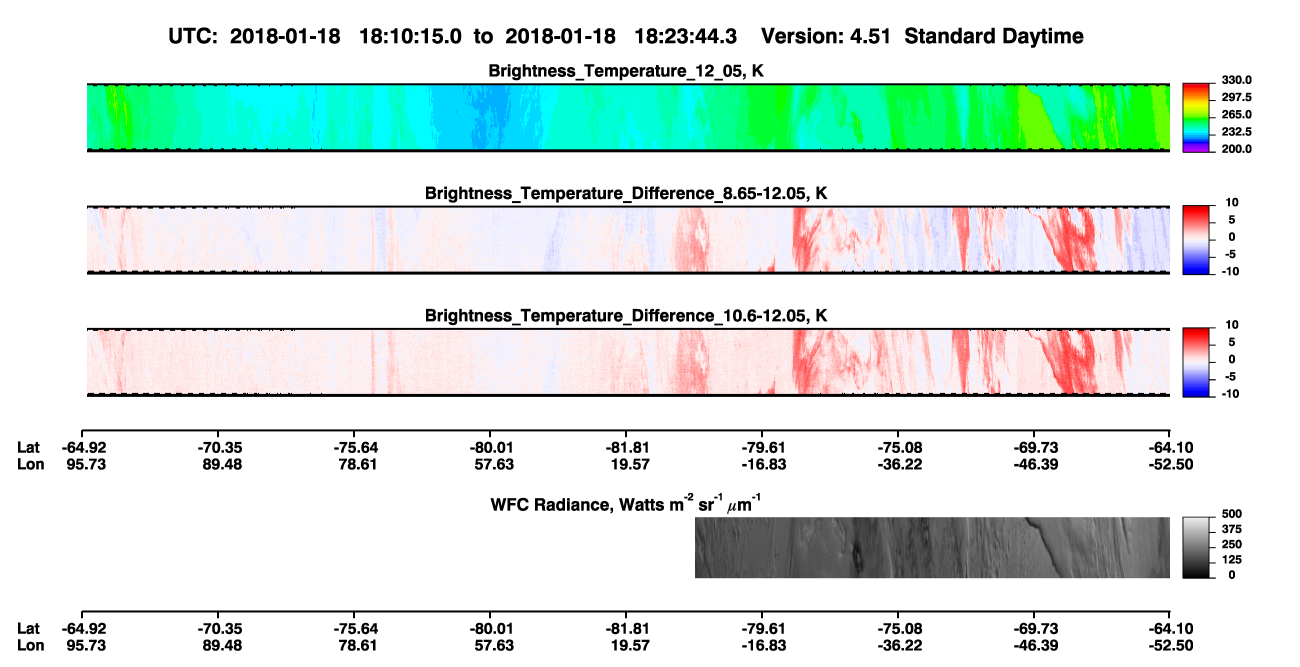Click the 375 label on radiance color bar
The image size is (1300, 667).
1233,529
